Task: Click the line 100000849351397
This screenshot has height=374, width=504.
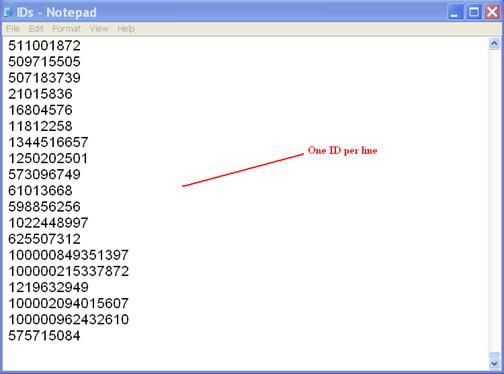Action: pyautogui.click(x=68, y=255)
